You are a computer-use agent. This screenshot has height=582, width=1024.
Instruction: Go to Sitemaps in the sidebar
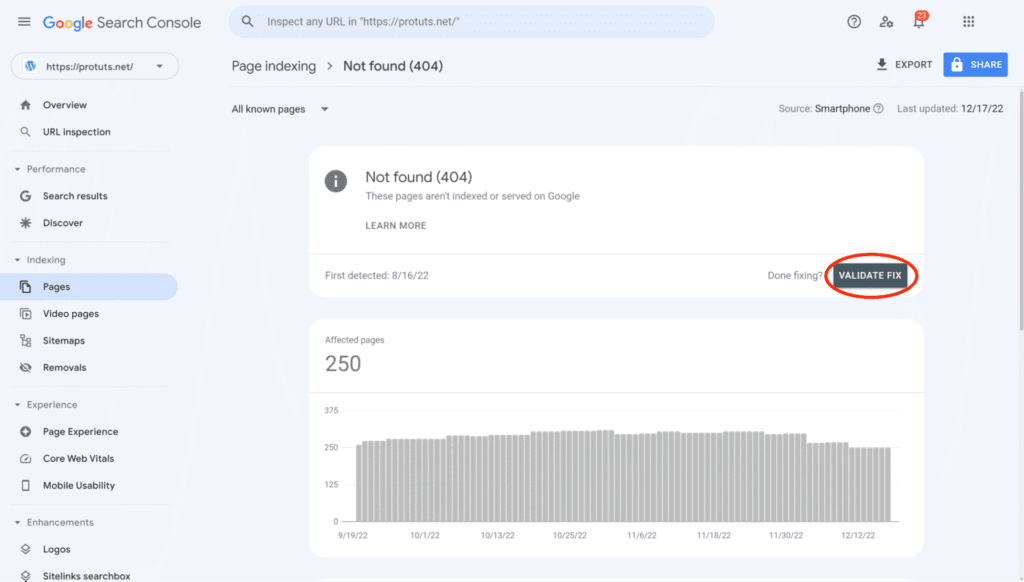64,341
